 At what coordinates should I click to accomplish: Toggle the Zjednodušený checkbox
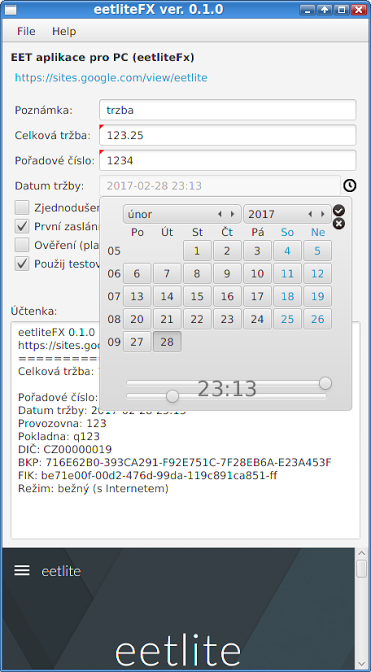click(x=22, y=208)
